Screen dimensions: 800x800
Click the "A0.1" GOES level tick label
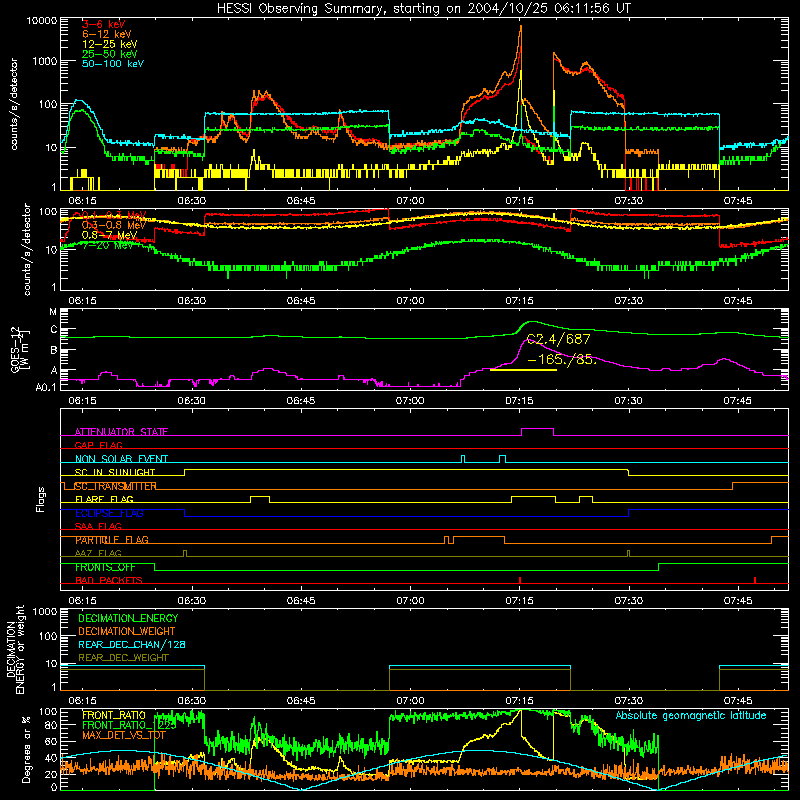coord(46,387)
